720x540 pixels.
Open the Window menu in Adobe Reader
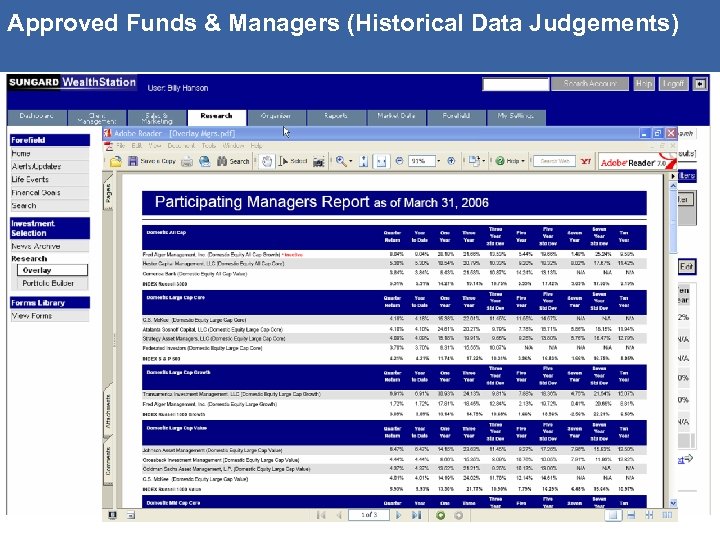(233, 146)
